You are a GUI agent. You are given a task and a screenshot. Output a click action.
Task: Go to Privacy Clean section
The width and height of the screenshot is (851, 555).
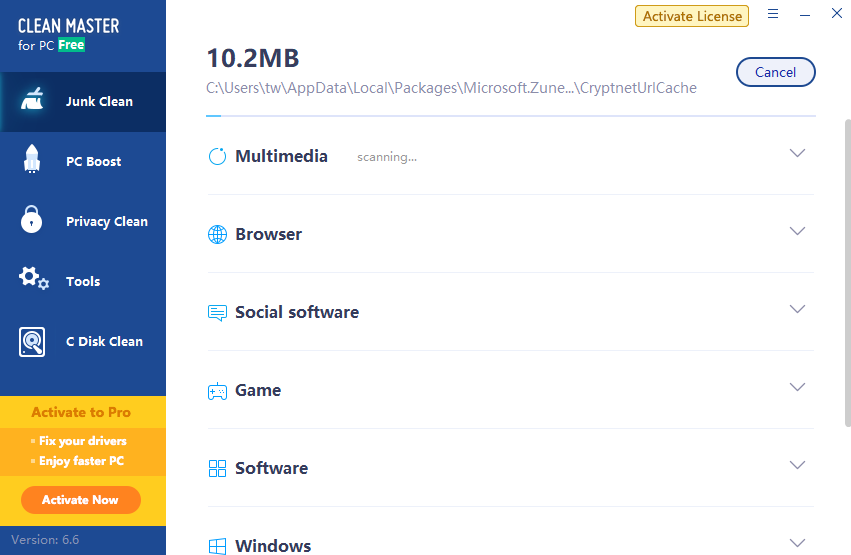[83, 221]
